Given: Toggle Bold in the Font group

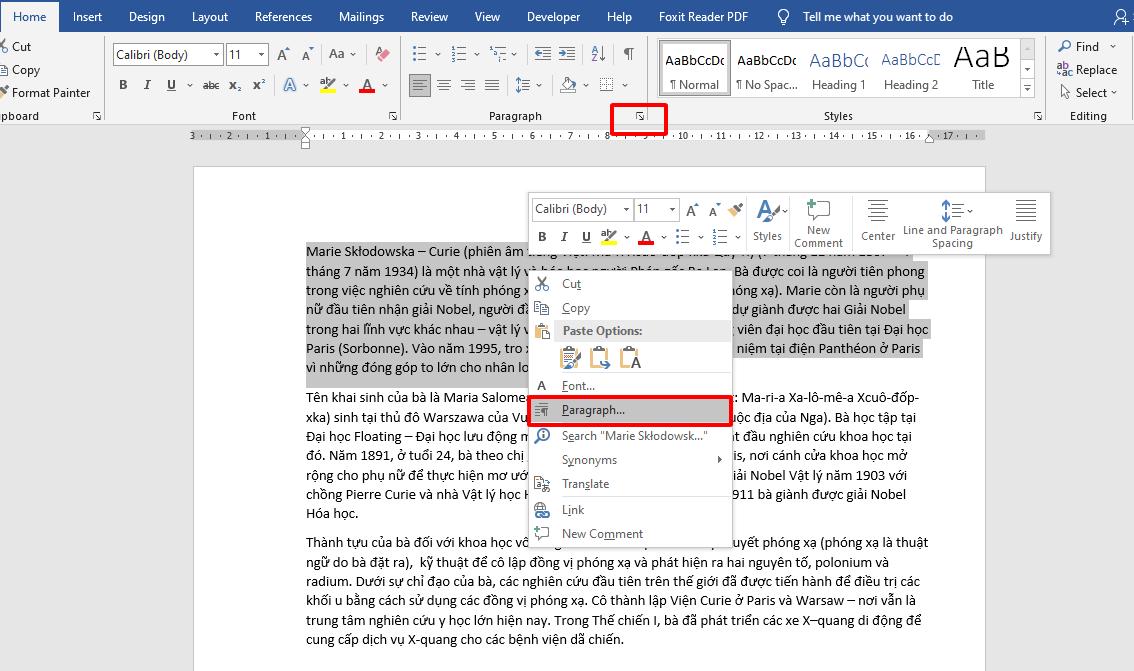Looking at the screenshot, I should point(123,85).
